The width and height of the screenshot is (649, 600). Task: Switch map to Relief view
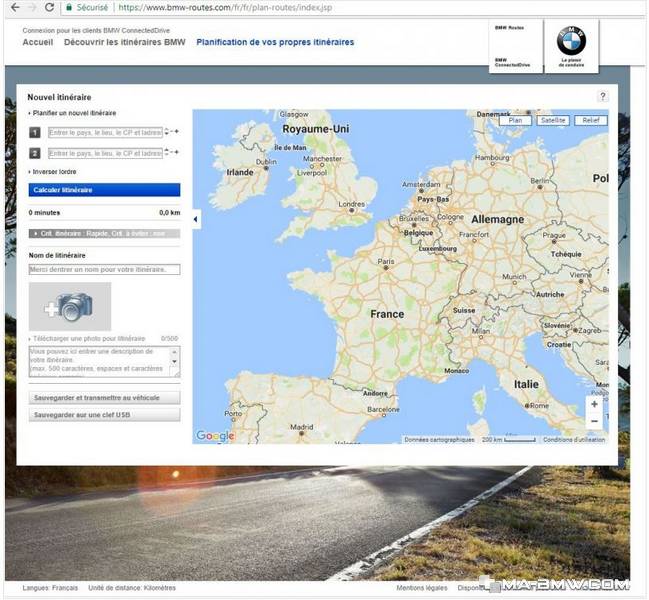click(x=591, y=120)
